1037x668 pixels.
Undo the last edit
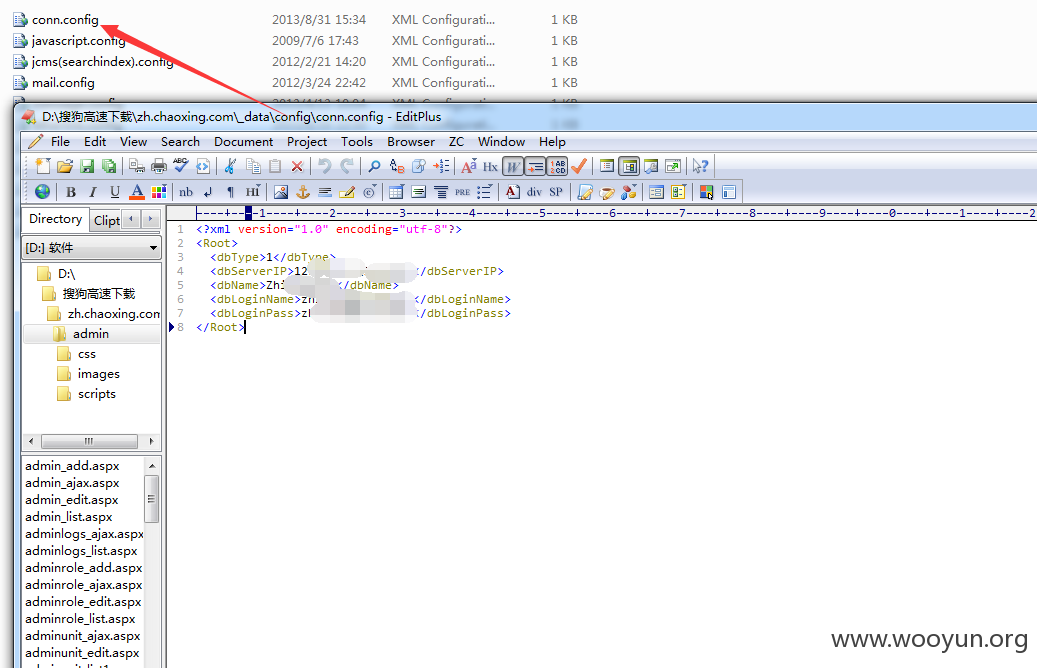tap(324, 166)
